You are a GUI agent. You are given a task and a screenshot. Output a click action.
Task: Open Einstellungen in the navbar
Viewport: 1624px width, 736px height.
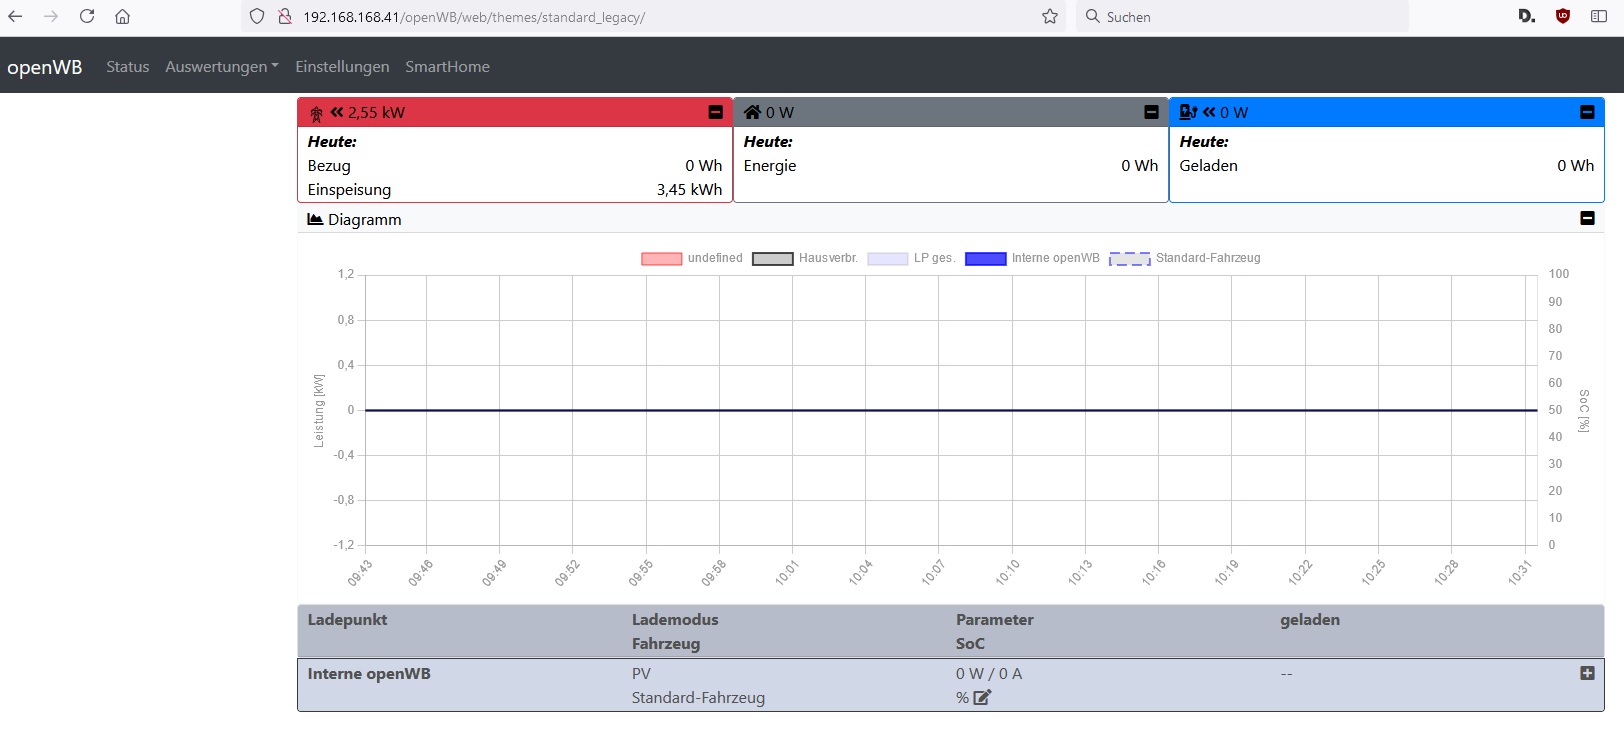point(342,66)
